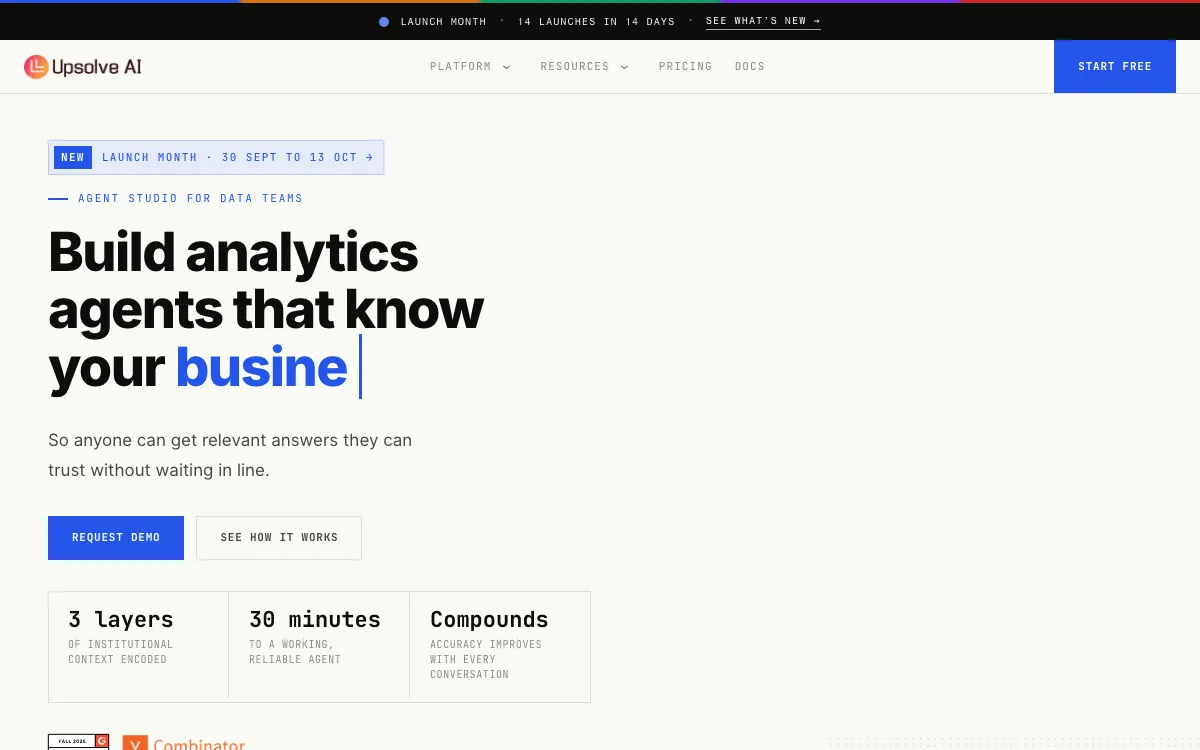The image size is (1200, 750).
Task: Click the Y Combinator logo
Action: click(x=184, y=743)
